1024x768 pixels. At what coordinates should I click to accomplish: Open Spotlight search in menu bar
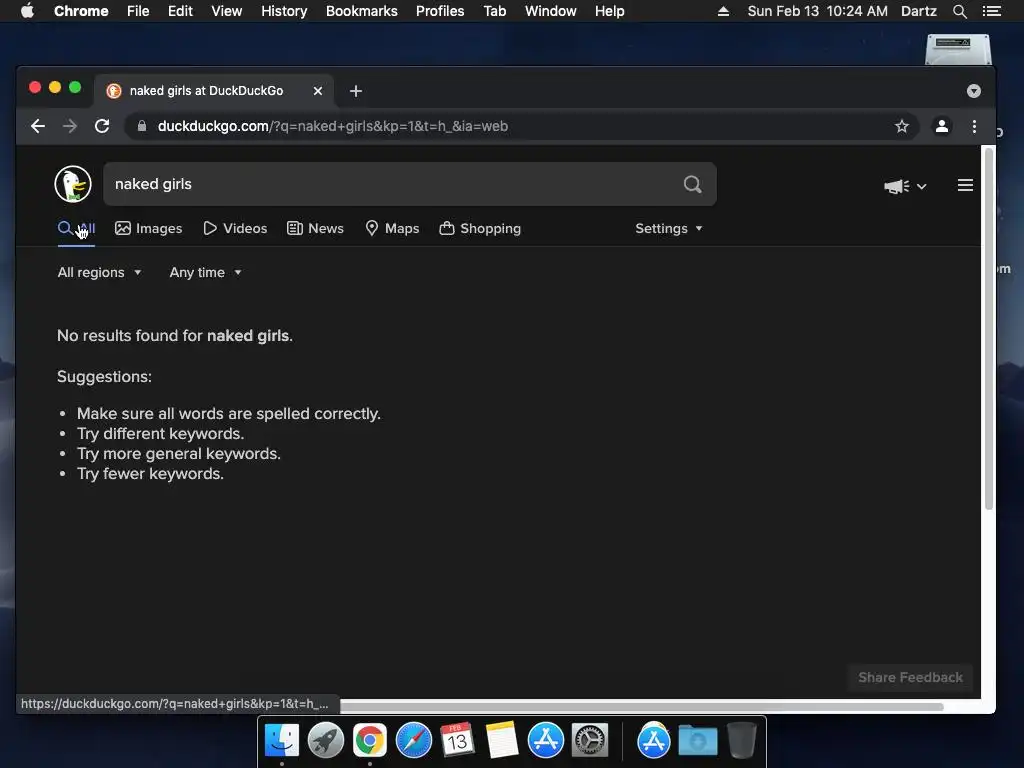tap(959, 11)
